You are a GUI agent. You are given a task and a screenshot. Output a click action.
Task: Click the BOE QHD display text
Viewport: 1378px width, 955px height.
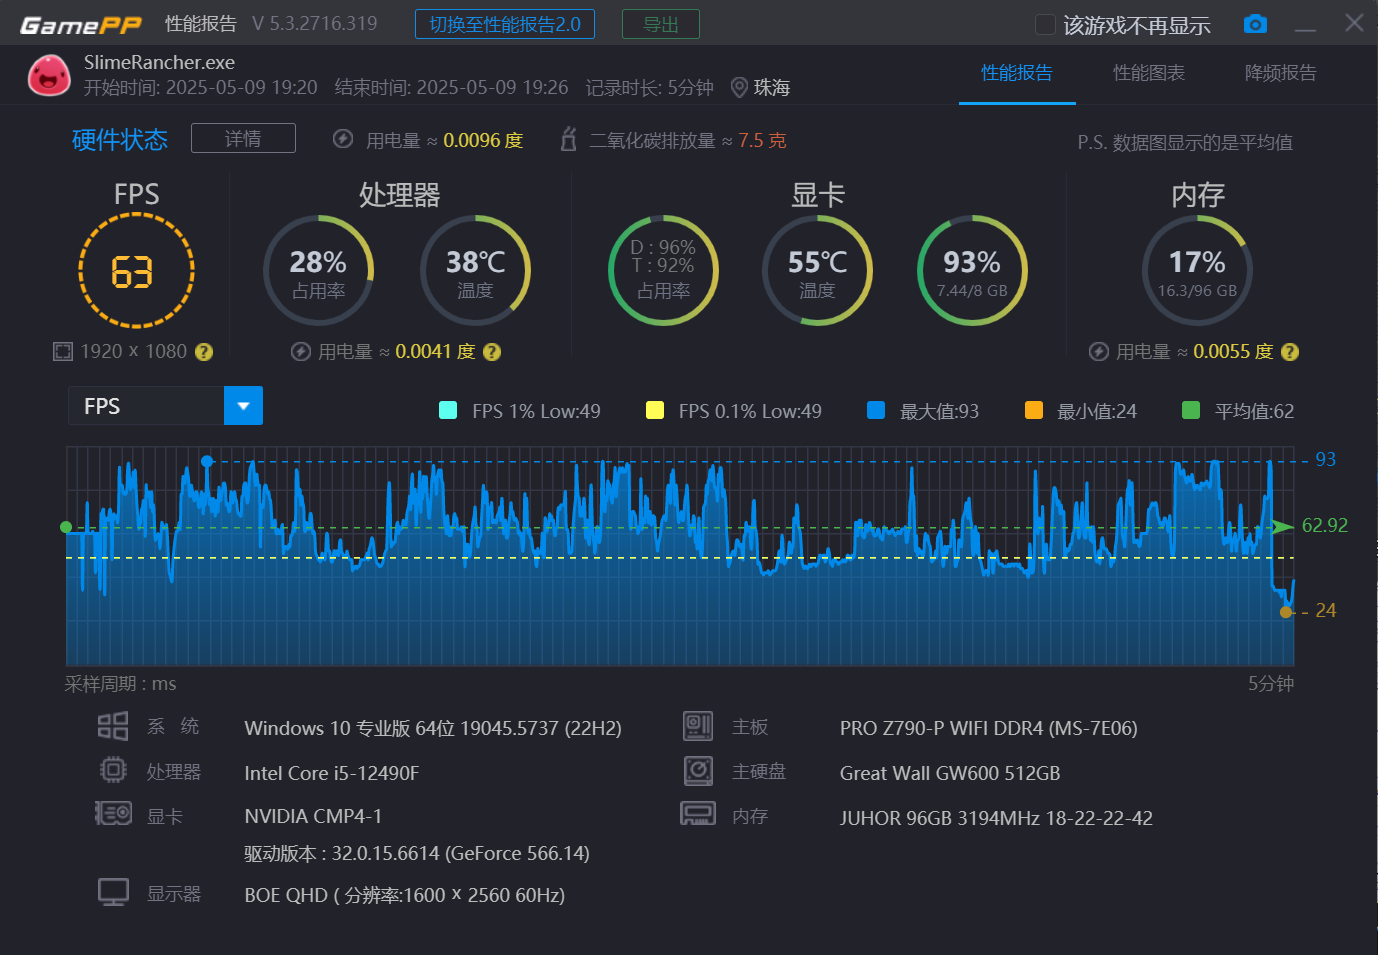coord(405,895)
